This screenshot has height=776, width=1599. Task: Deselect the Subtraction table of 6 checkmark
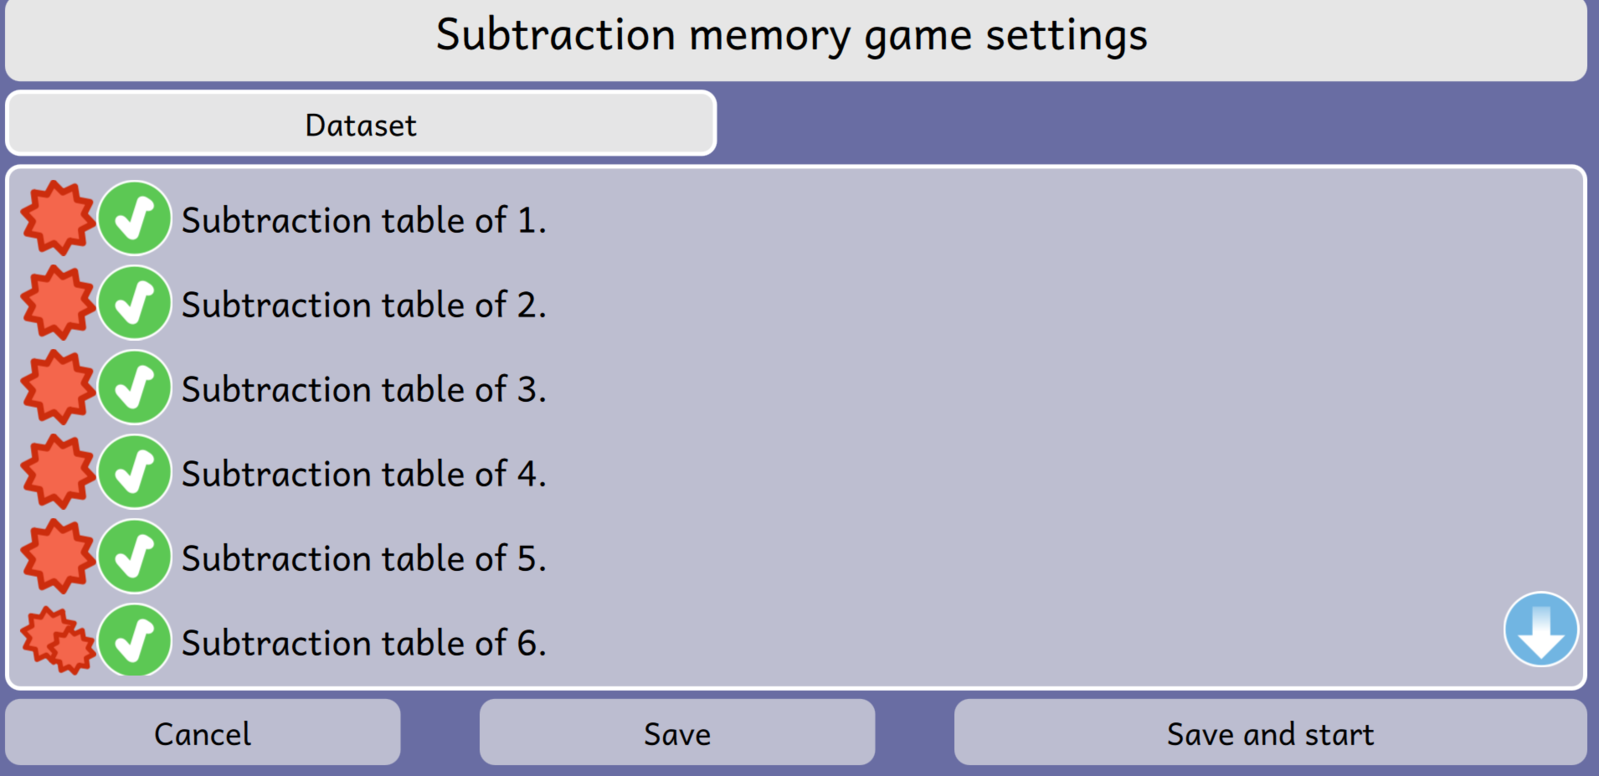[135, 640]
